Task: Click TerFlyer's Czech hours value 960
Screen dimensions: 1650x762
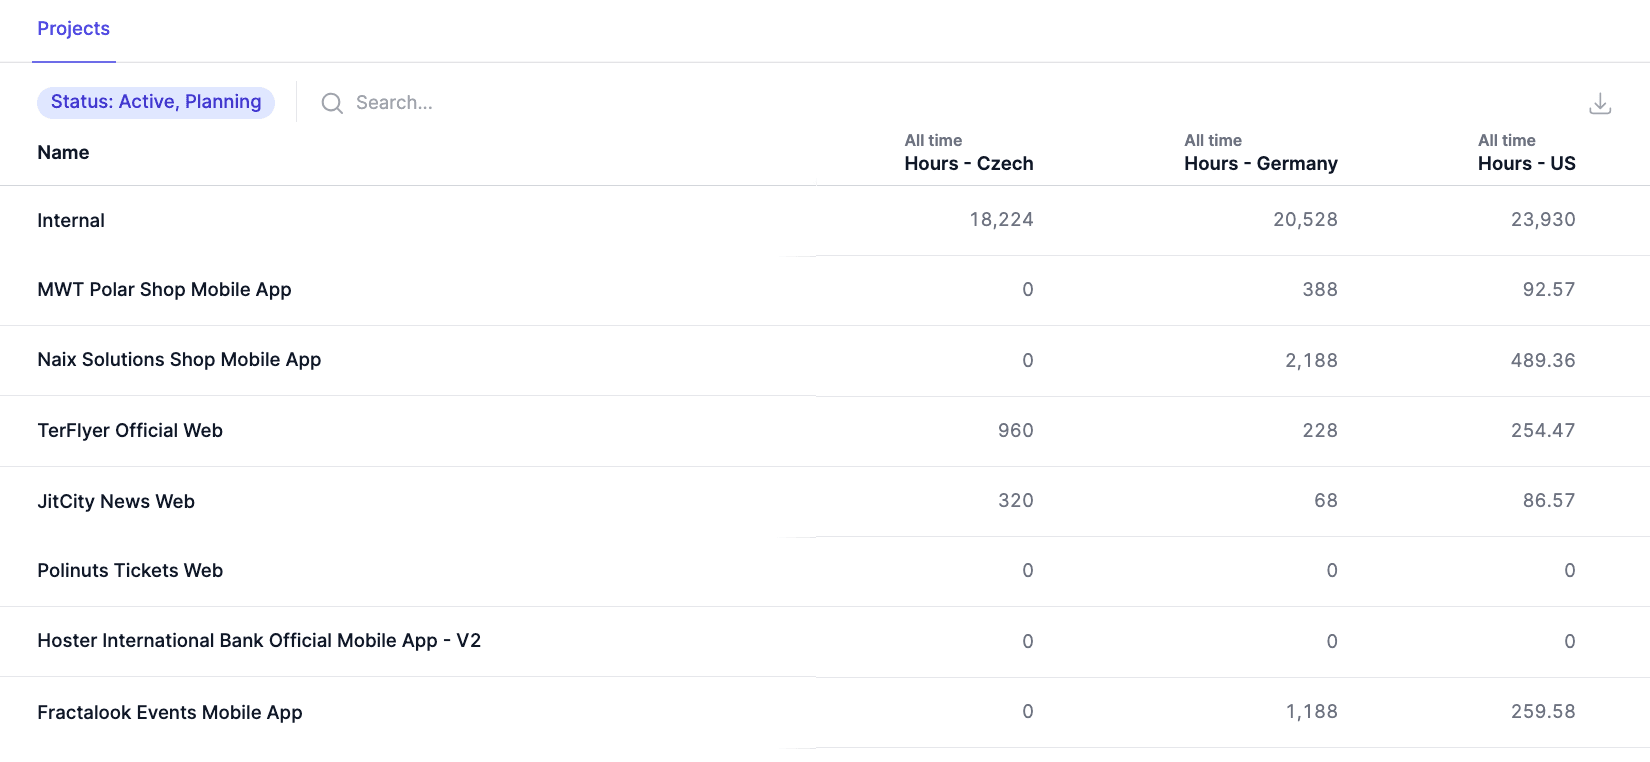Action: click(x=1015, y=431)
